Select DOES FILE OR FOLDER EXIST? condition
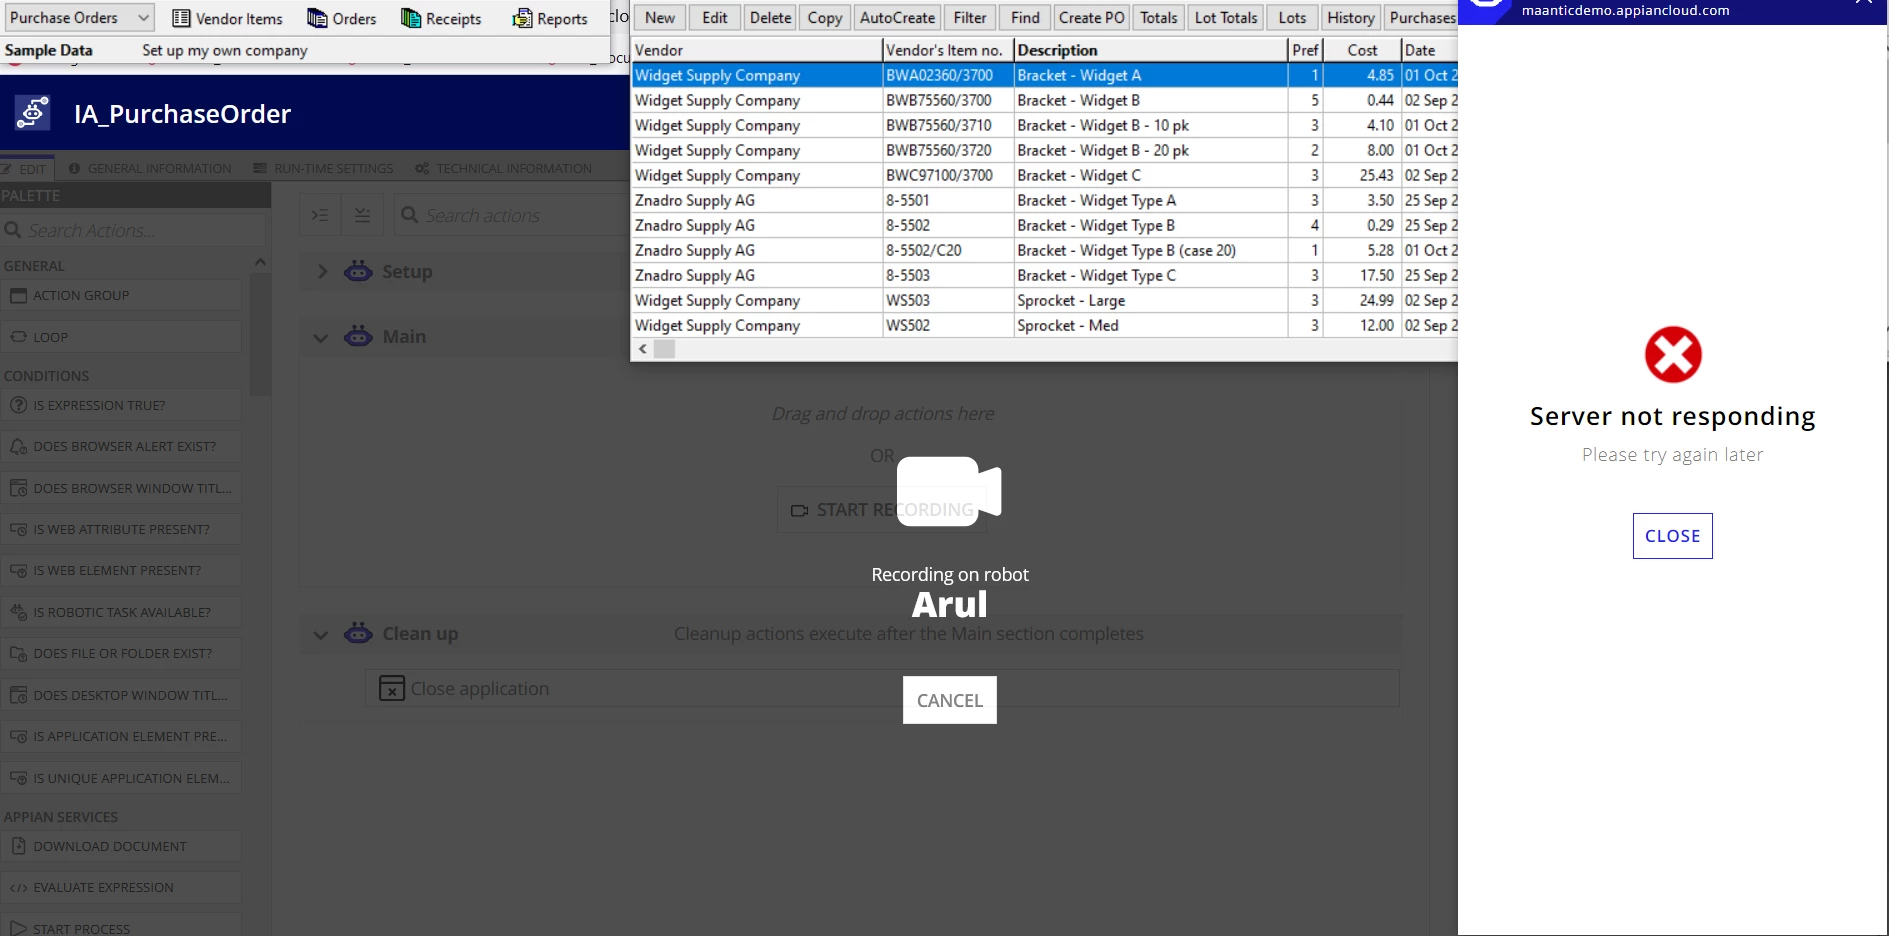1889x936 pixels. coord(121,653)
